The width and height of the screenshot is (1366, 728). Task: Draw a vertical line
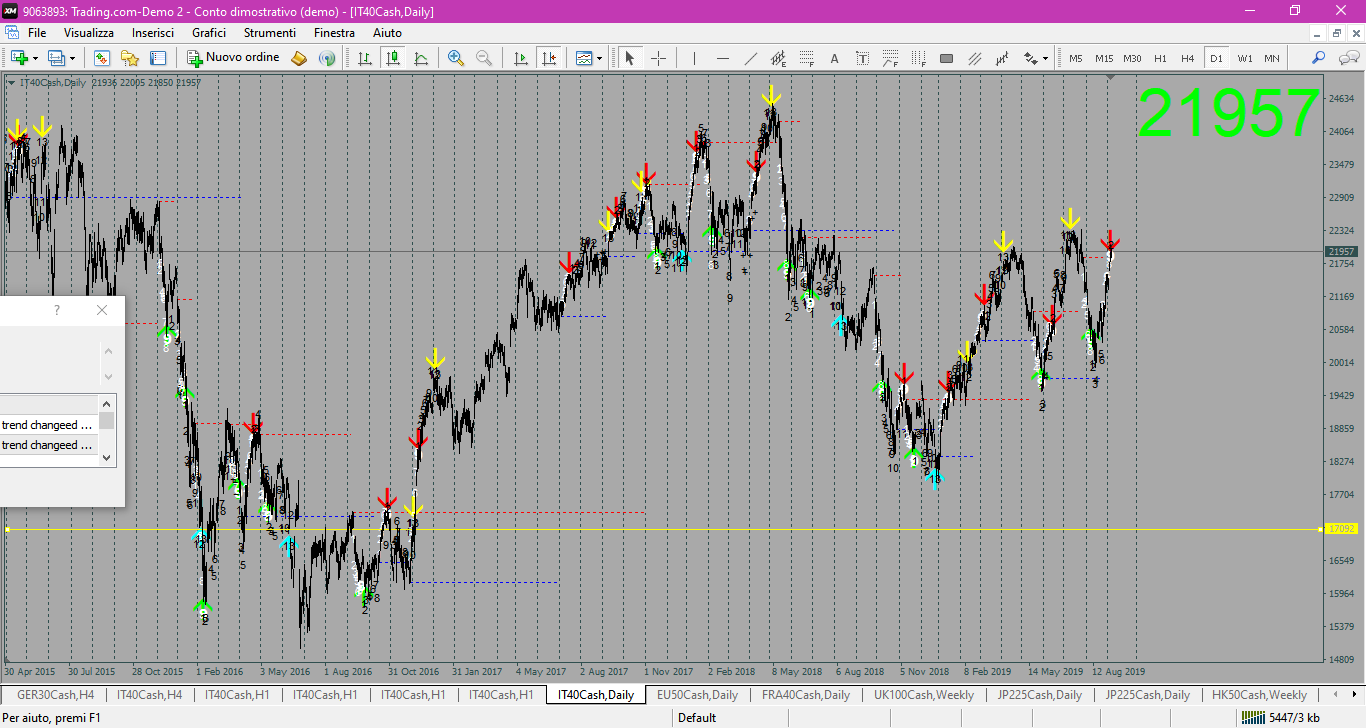tap(694, 58)
